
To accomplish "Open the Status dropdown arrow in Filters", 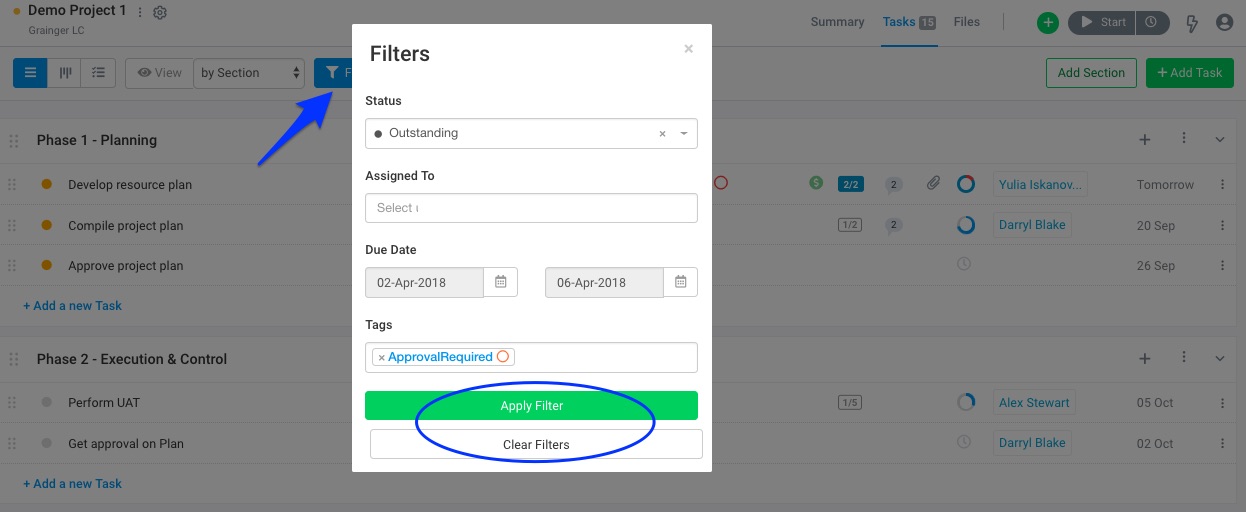I will tap(684, 133).
